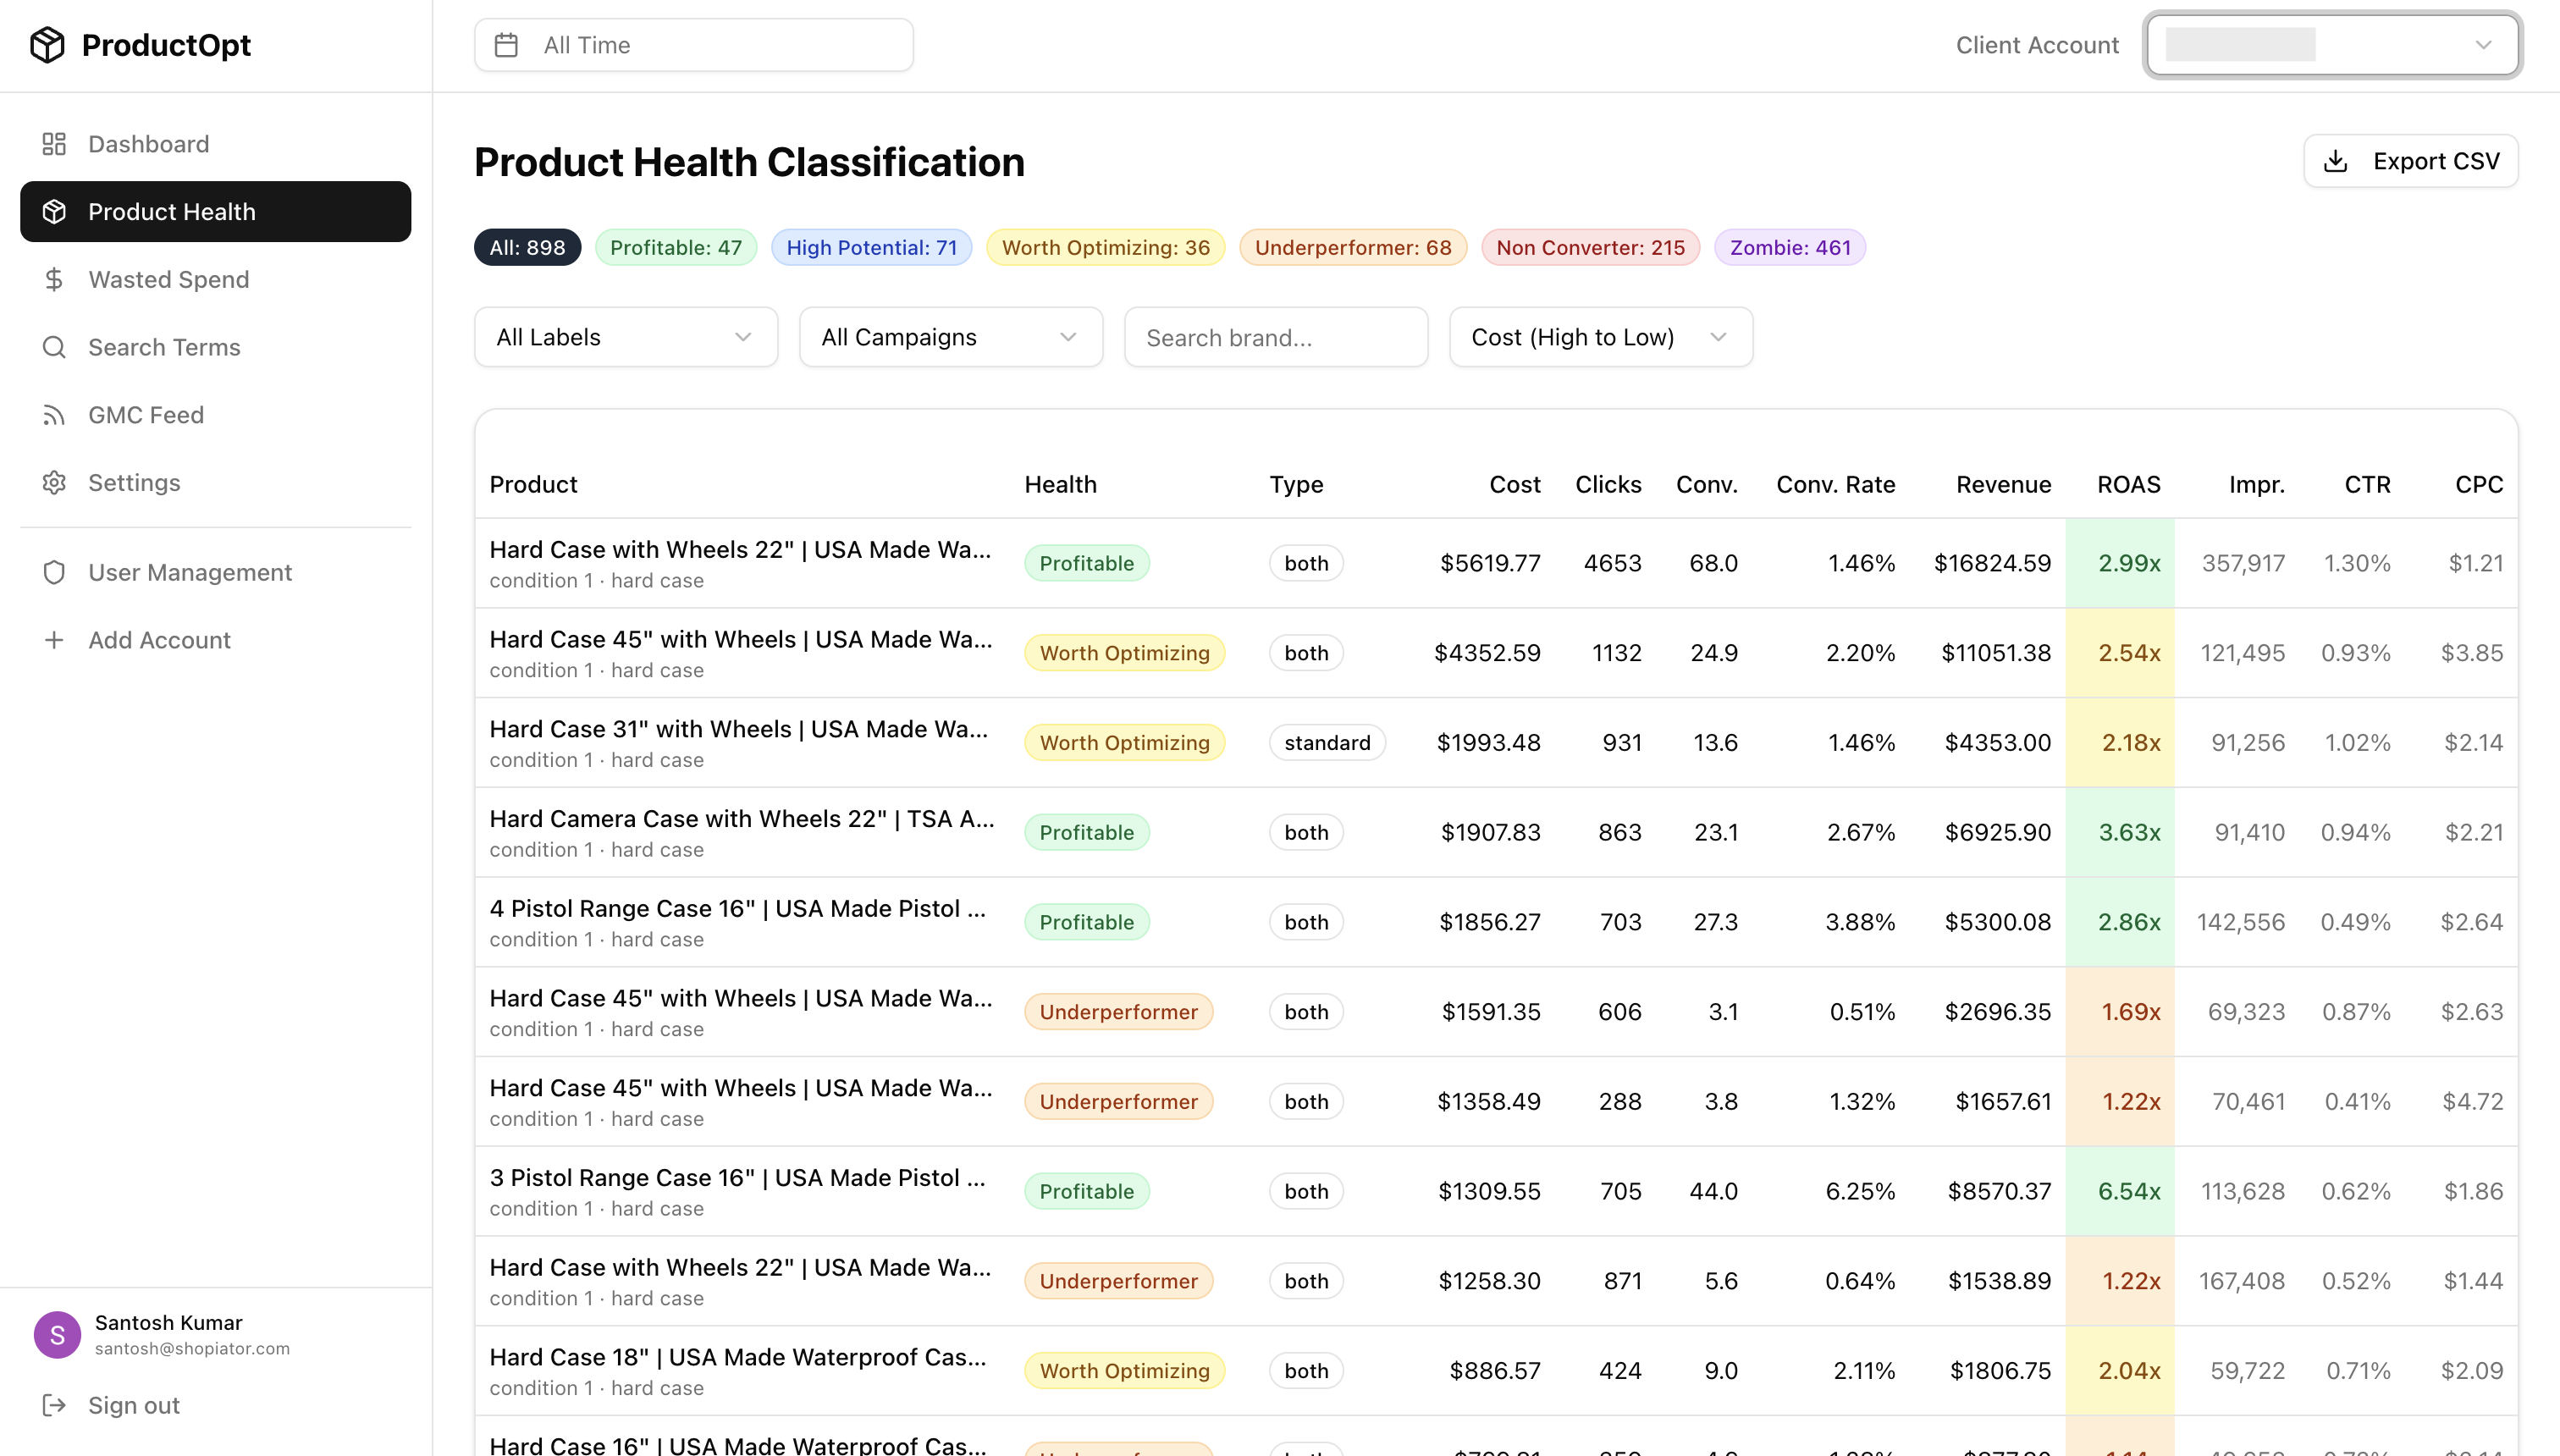Click the Export CSV button
Image resolution: width=2560 pixels, height=1456 pixels.
pos(2410,160)
